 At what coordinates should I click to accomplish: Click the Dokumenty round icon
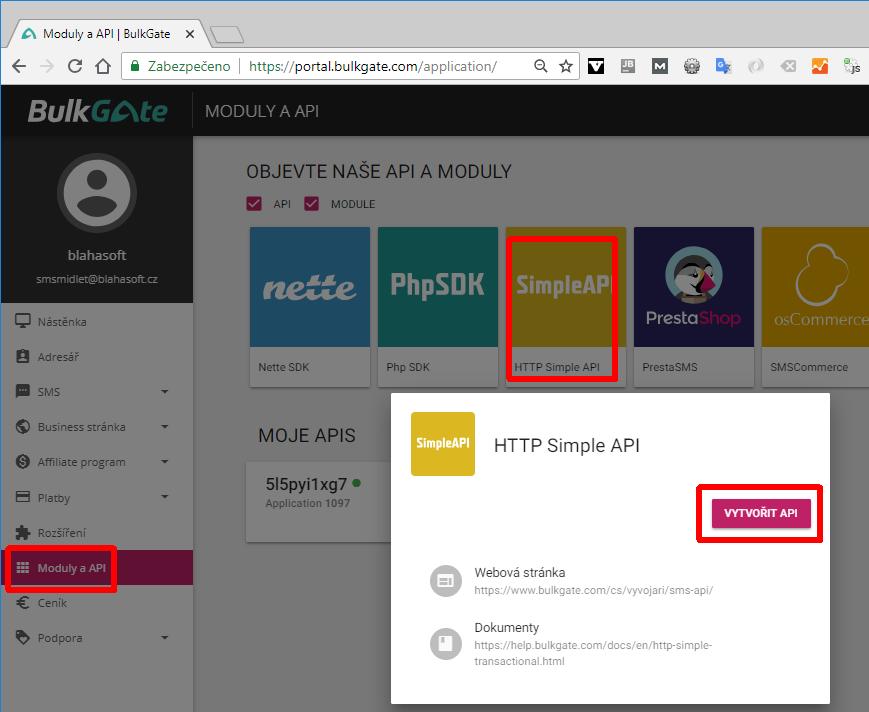coord(446,644)
